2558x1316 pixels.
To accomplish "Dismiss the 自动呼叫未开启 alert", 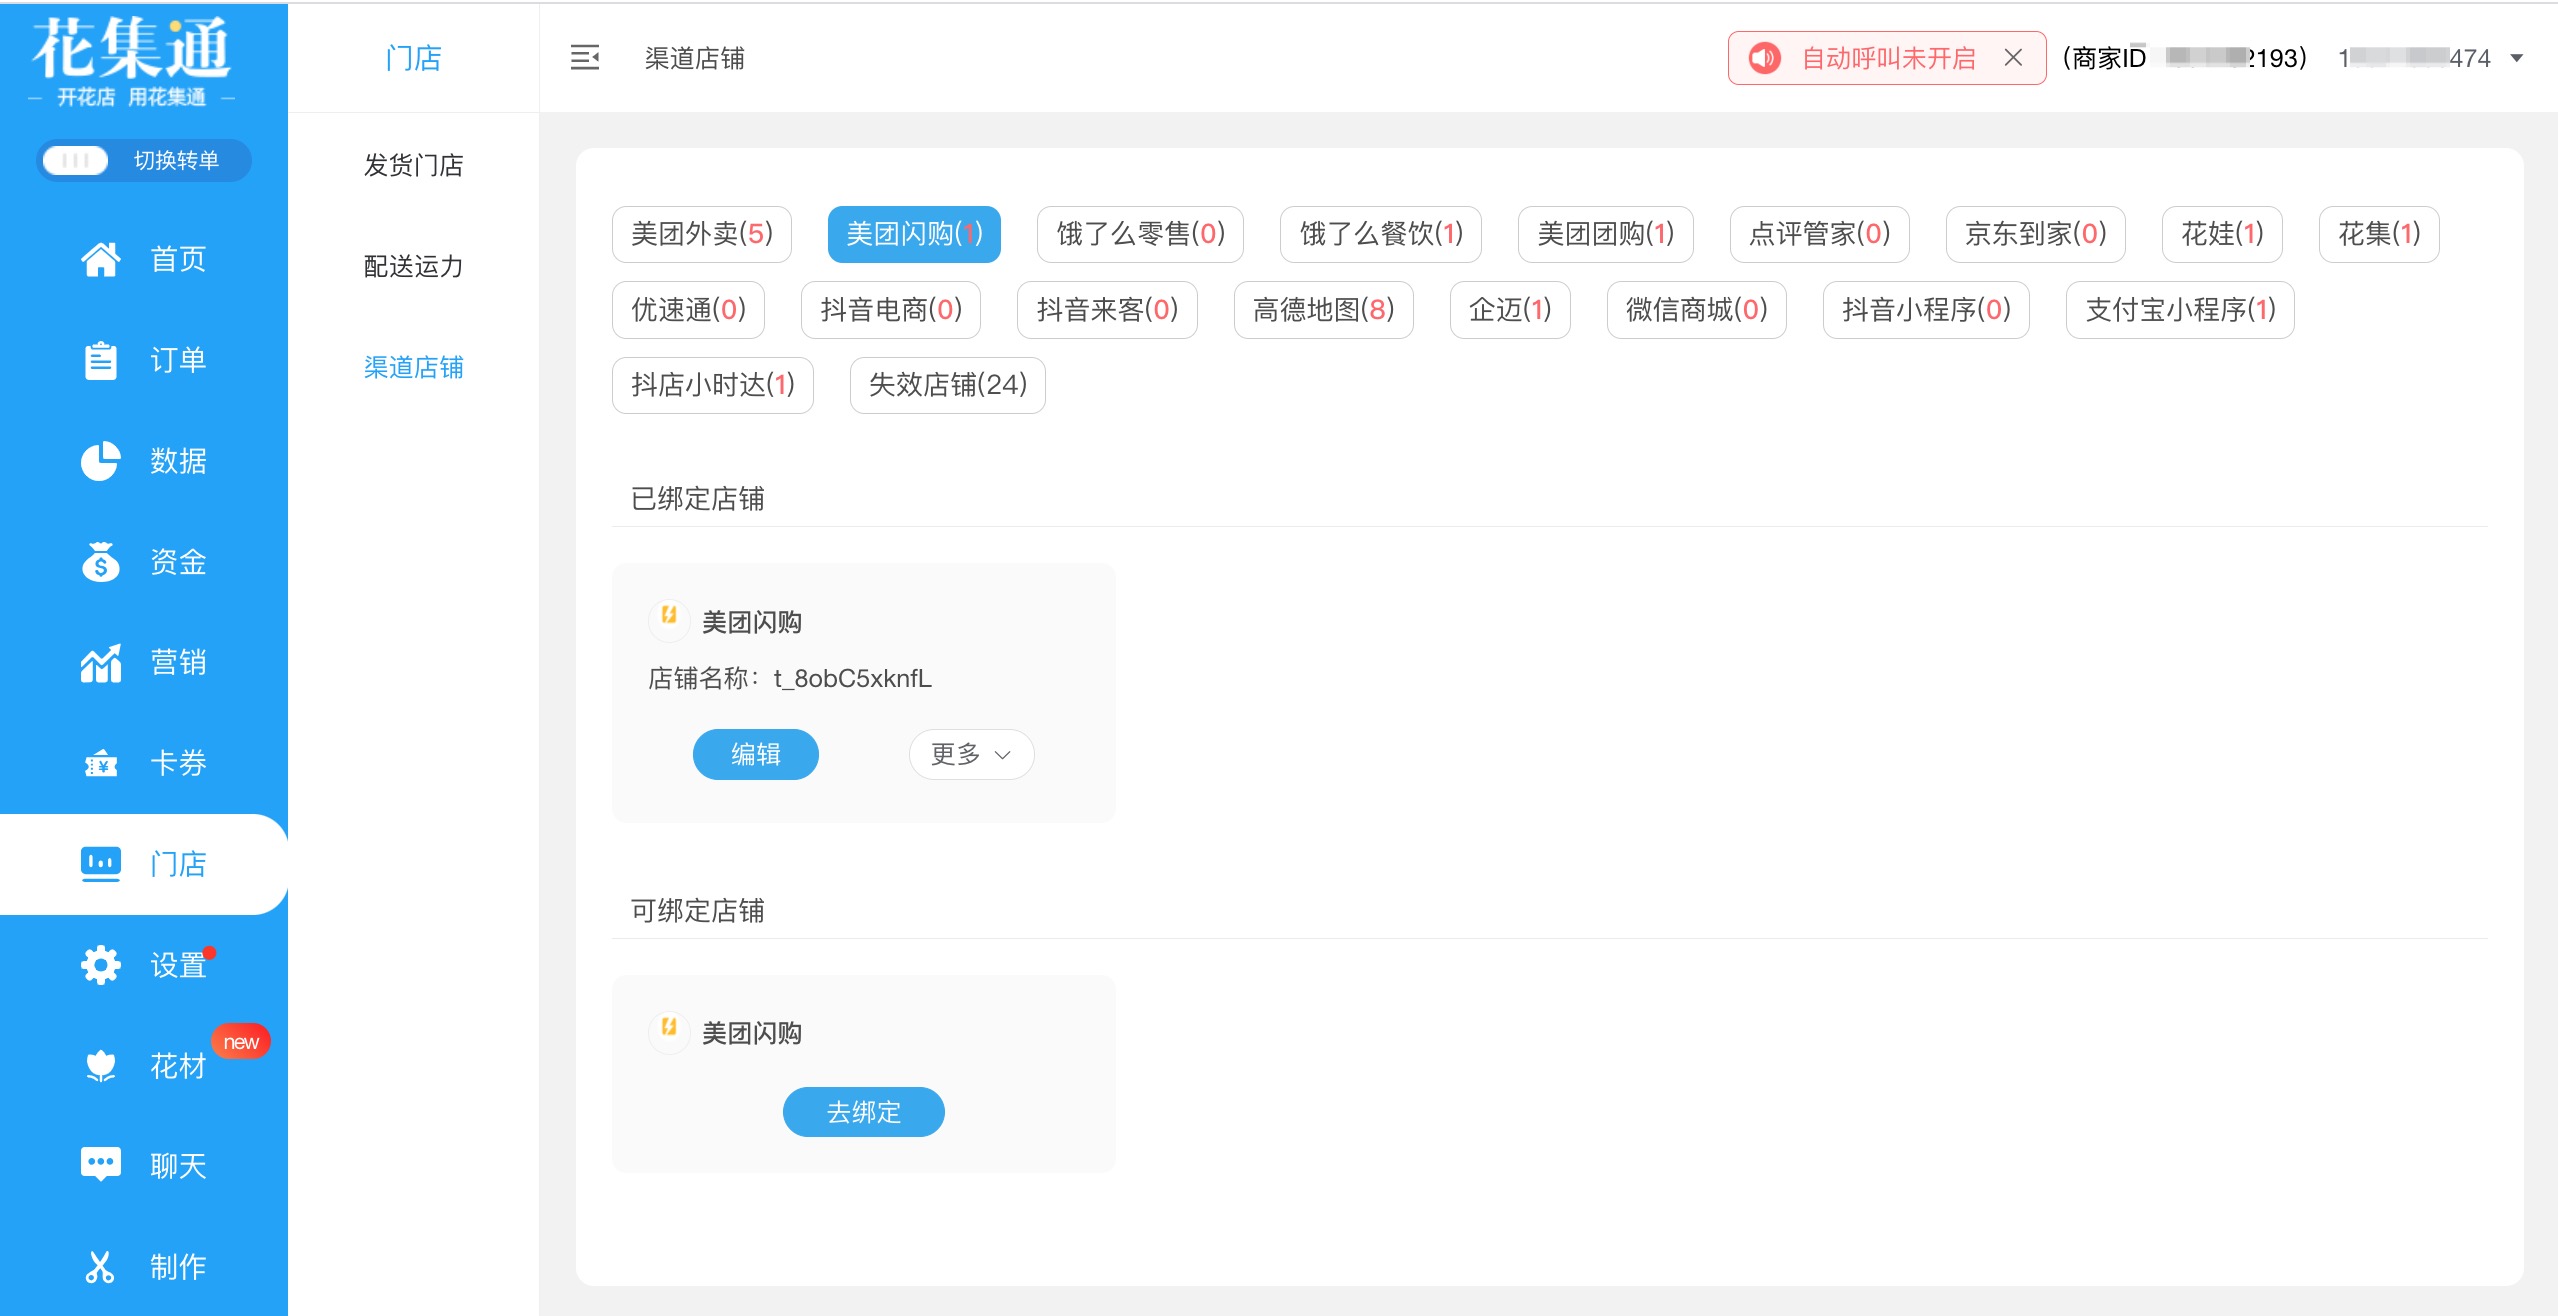I will click(2013, 58).
